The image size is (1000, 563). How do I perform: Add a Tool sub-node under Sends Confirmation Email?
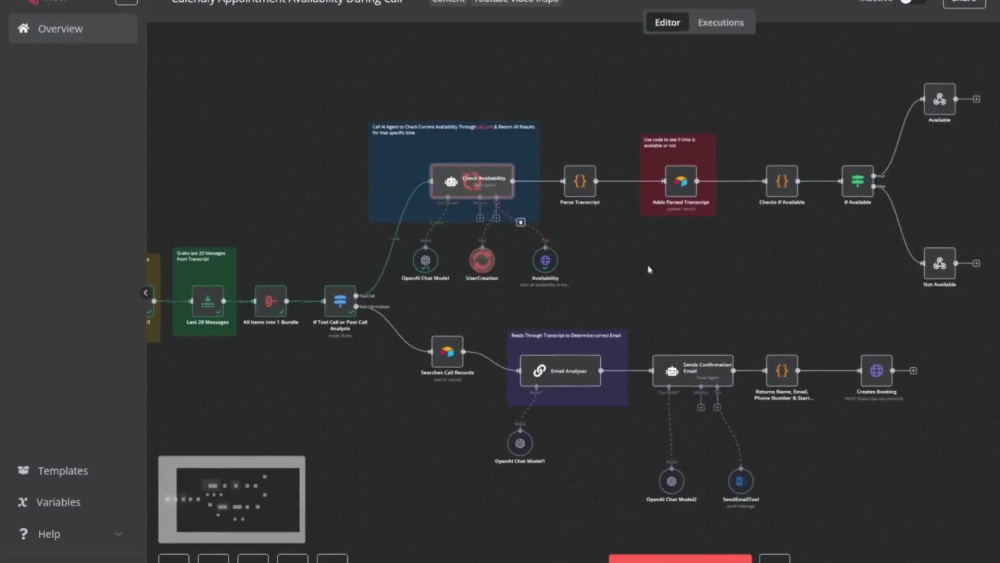click(717, 407)
